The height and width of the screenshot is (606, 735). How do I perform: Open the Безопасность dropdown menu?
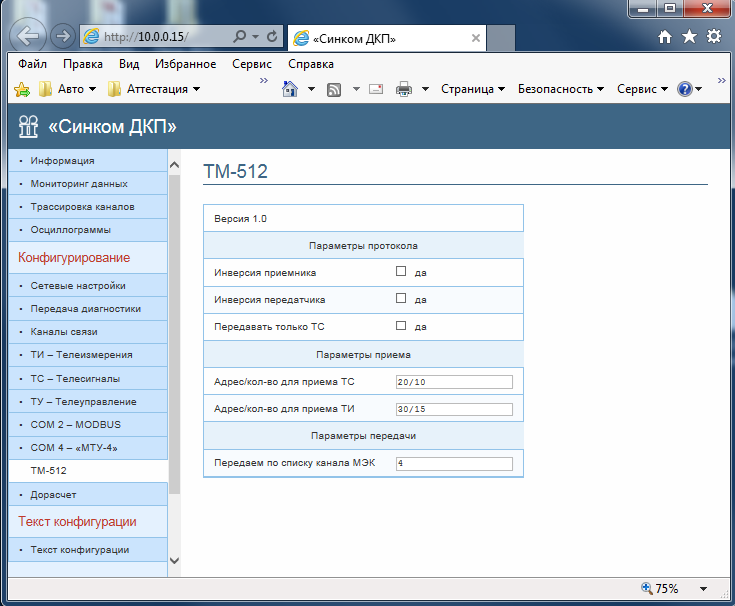pos(560,89)
